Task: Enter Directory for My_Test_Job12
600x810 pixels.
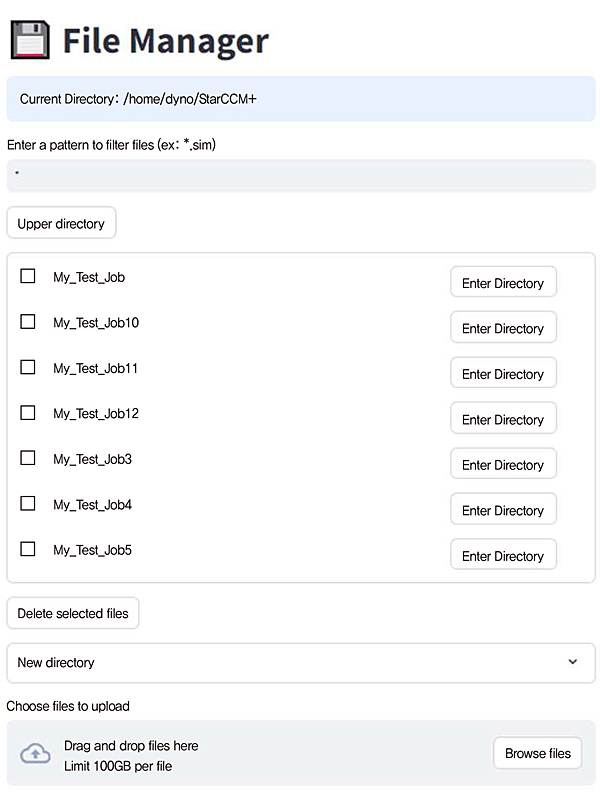Action: [503, 420]
